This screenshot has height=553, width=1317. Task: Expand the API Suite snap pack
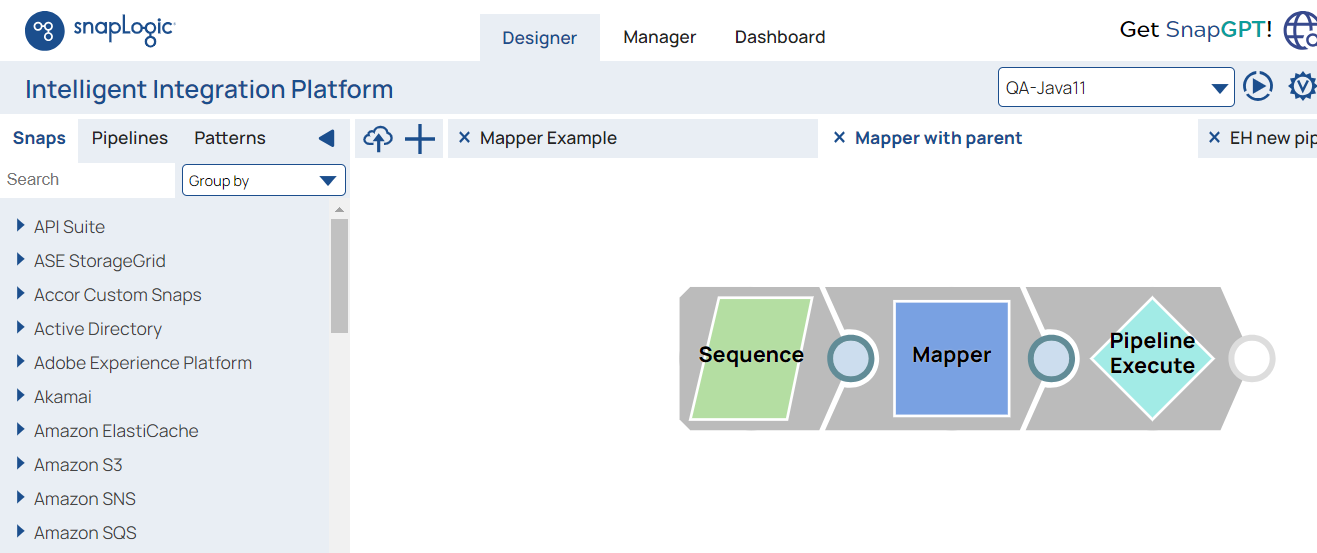tap(21, 226)
